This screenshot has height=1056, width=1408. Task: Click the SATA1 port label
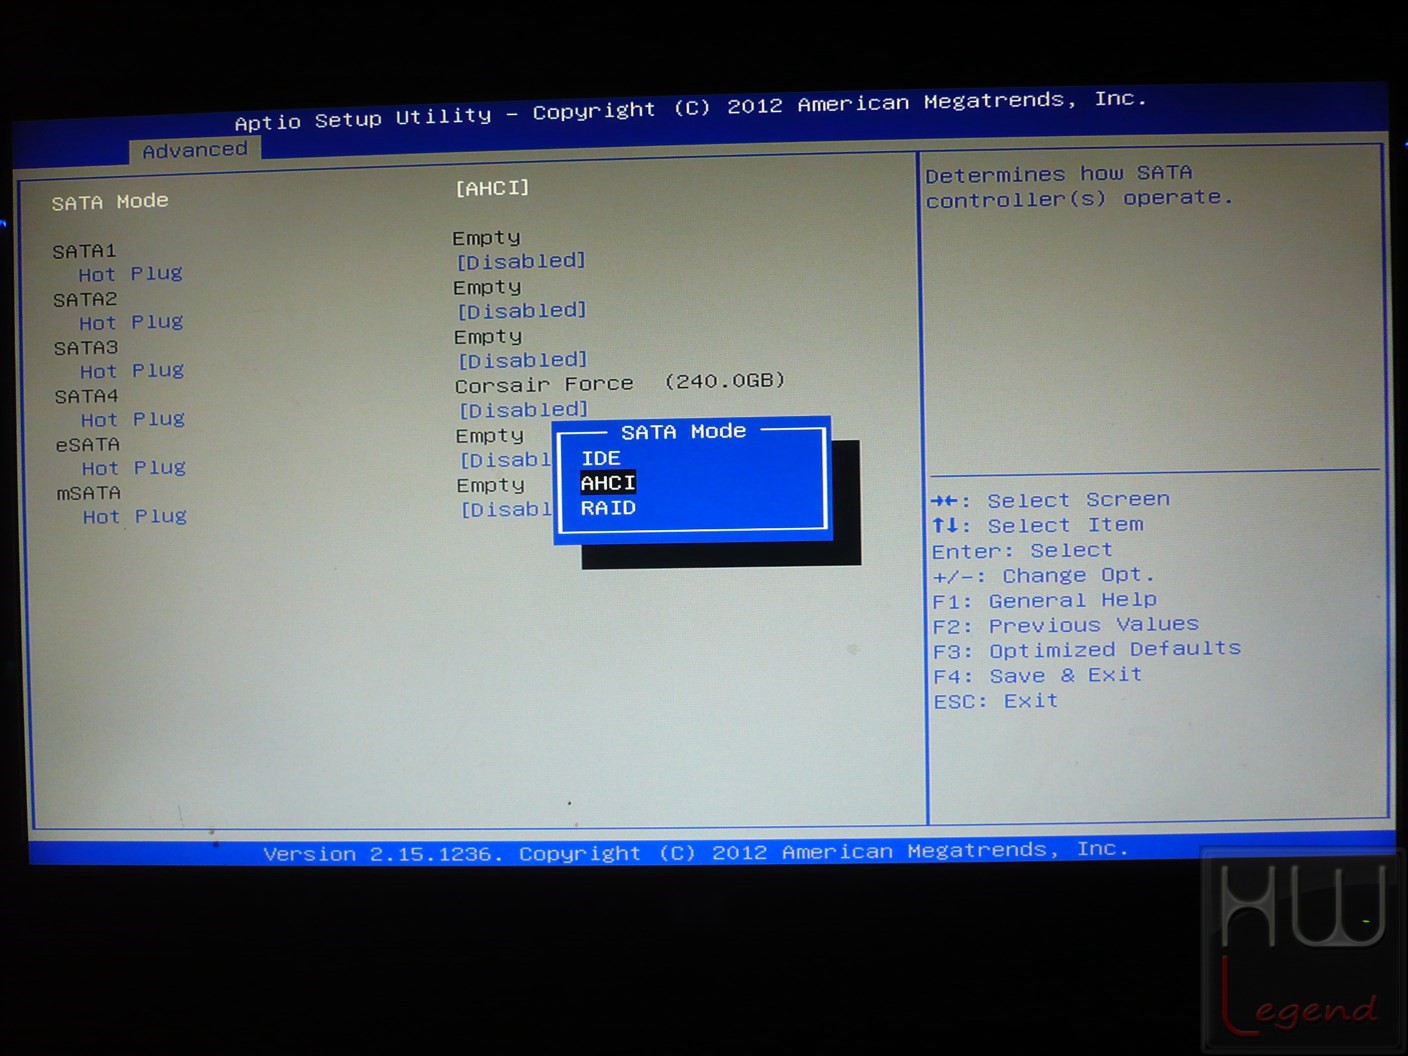85,251
